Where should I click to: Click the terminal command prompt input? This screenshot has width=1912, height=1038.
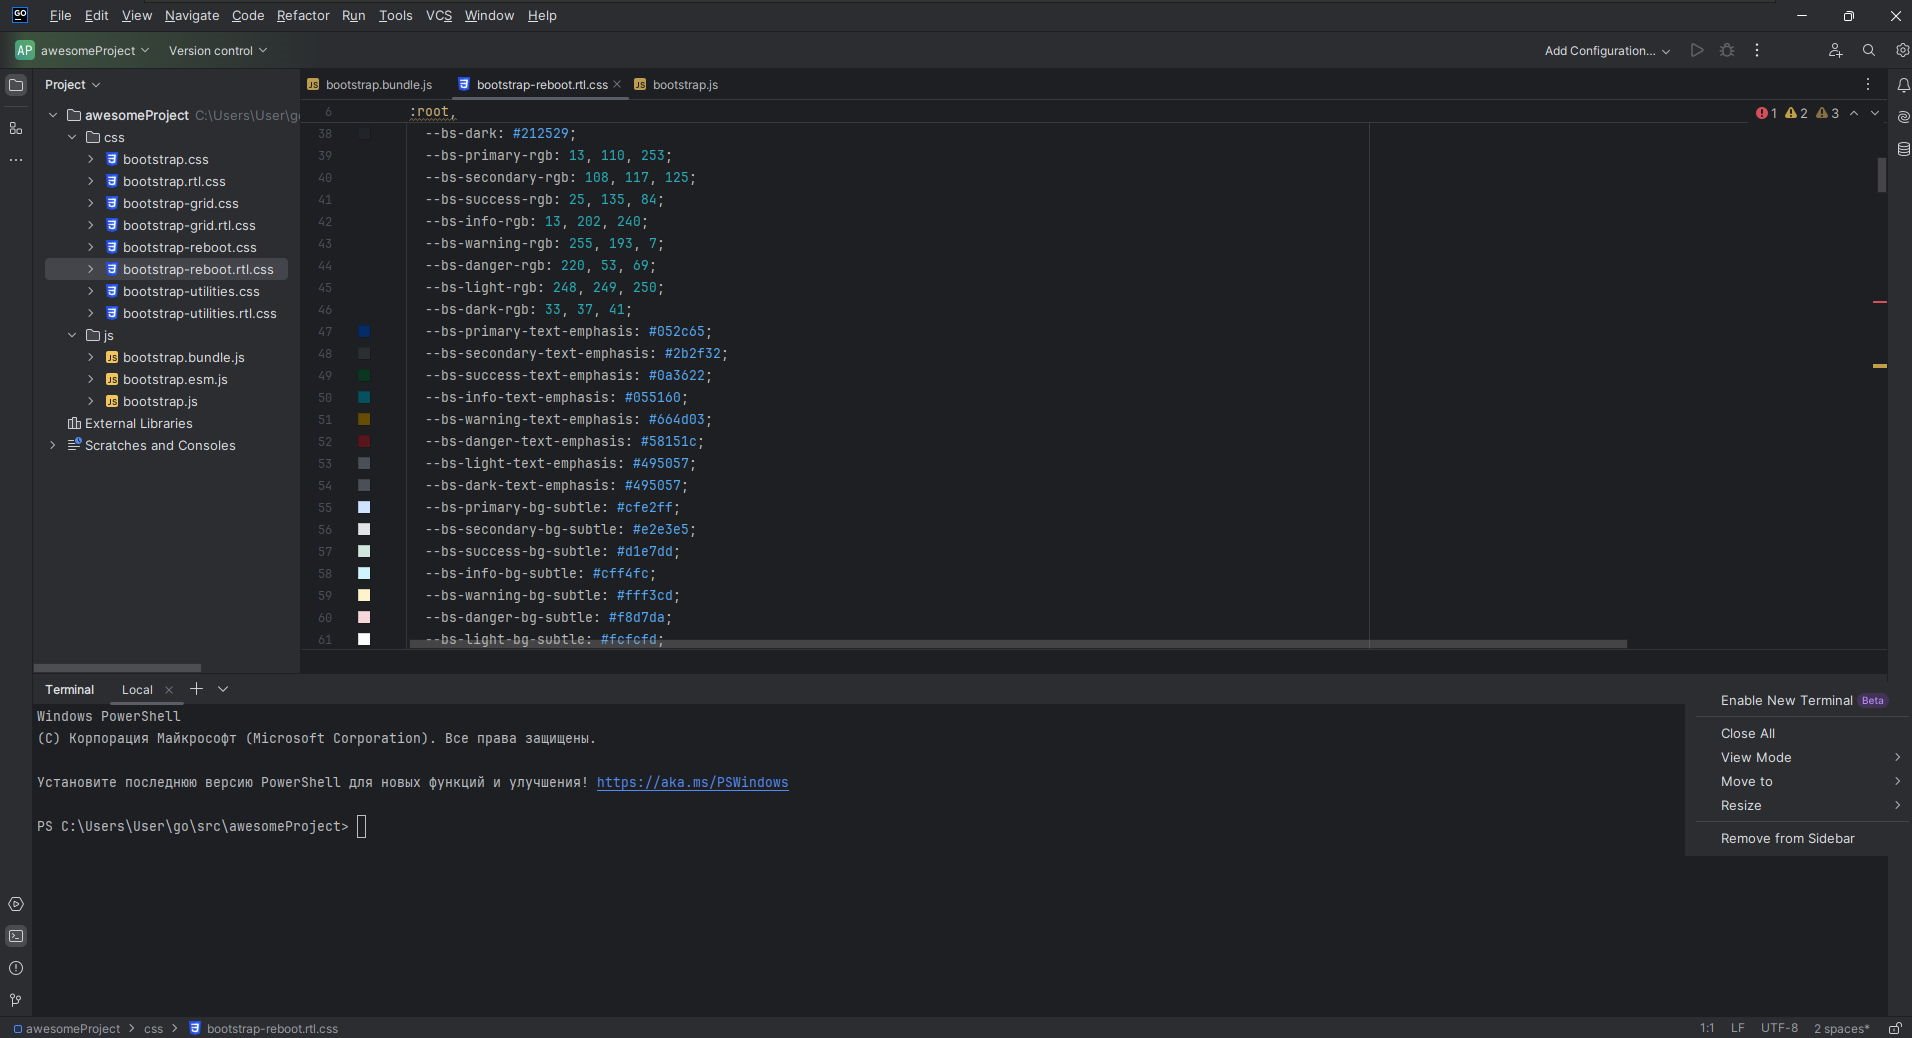point(362,826)
